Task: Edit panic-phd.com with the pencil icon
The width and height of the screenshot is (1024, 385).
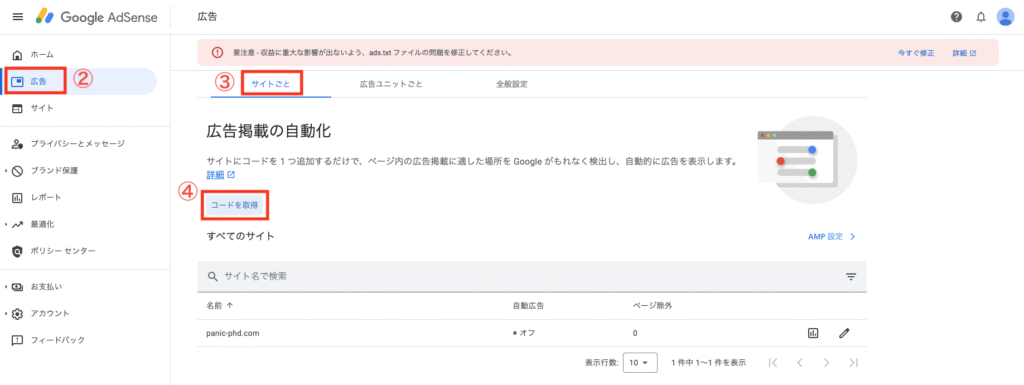Action: pos(844,333)
